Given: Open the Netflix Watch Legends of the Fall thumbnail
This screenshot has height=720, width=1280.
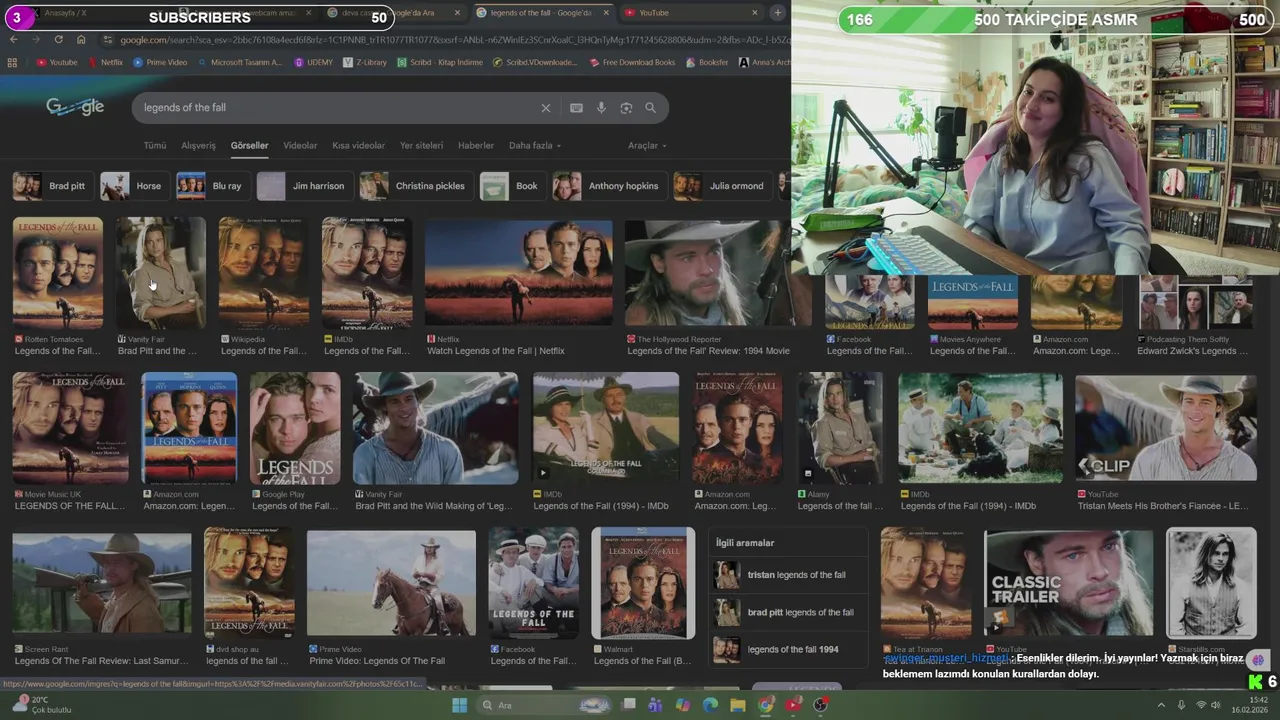Looking at the screenshot, I should 518,272.
